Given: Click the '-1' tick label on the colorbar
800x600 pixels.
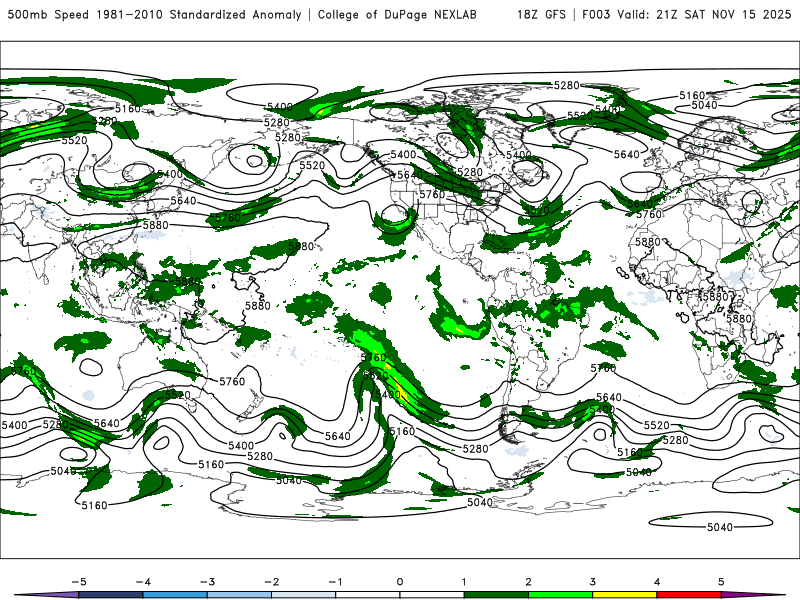Looking at the screenshot, I should click(335, 582).
